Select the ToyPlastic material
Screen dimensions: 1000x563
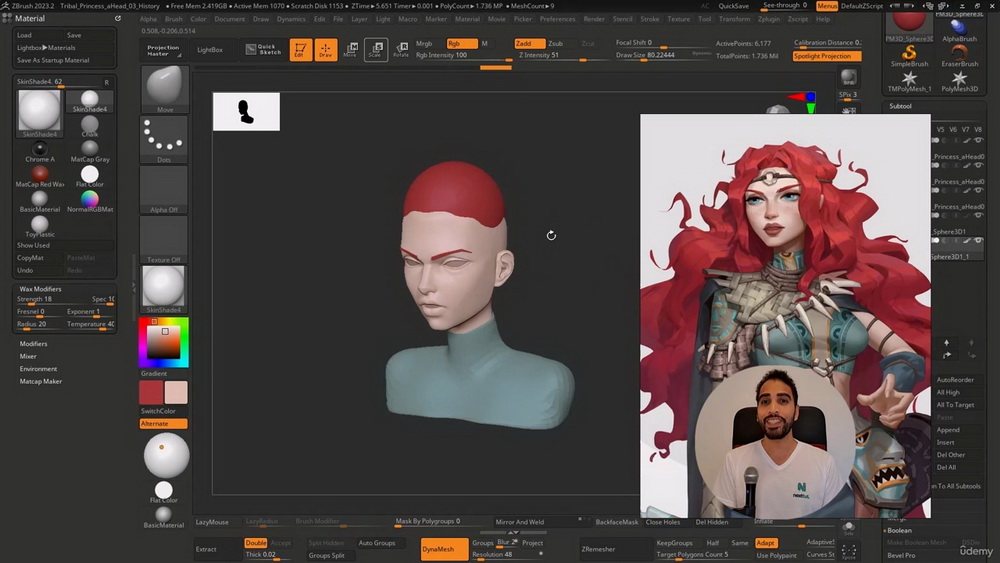pos(40,226)
